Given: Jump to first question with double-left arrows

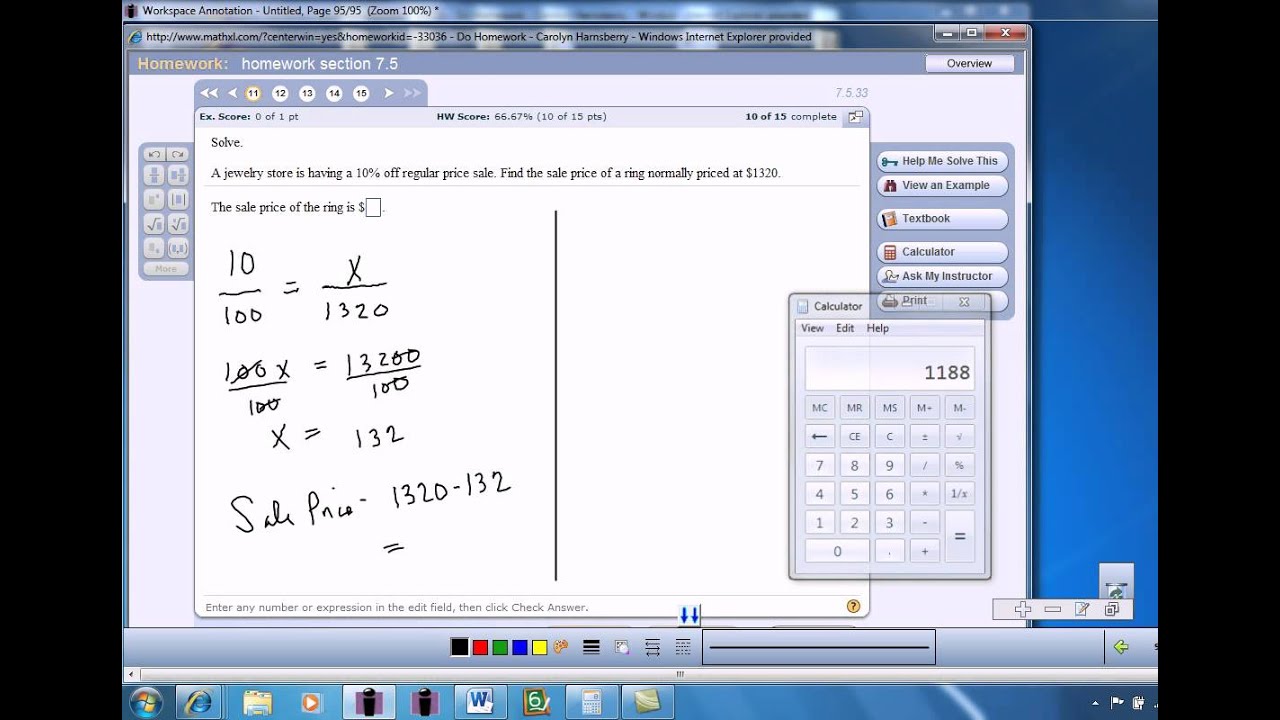Looking at the screenshot, I should tap(208, 93).
